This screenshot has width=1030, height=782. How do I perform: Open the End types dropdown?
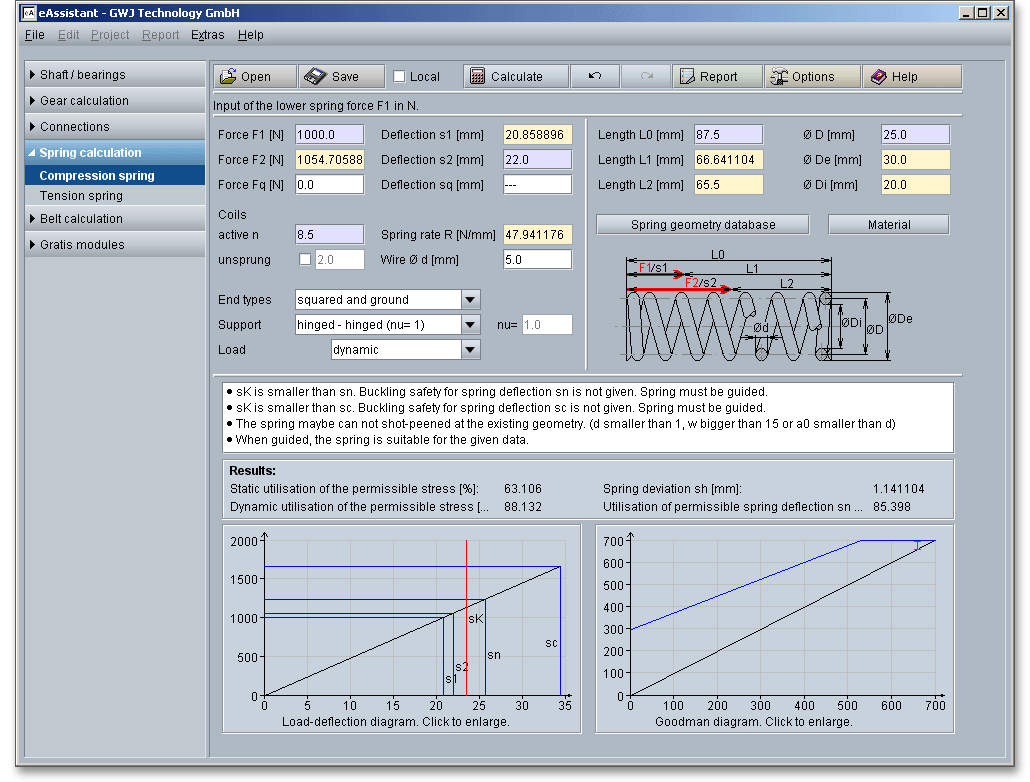470,300
